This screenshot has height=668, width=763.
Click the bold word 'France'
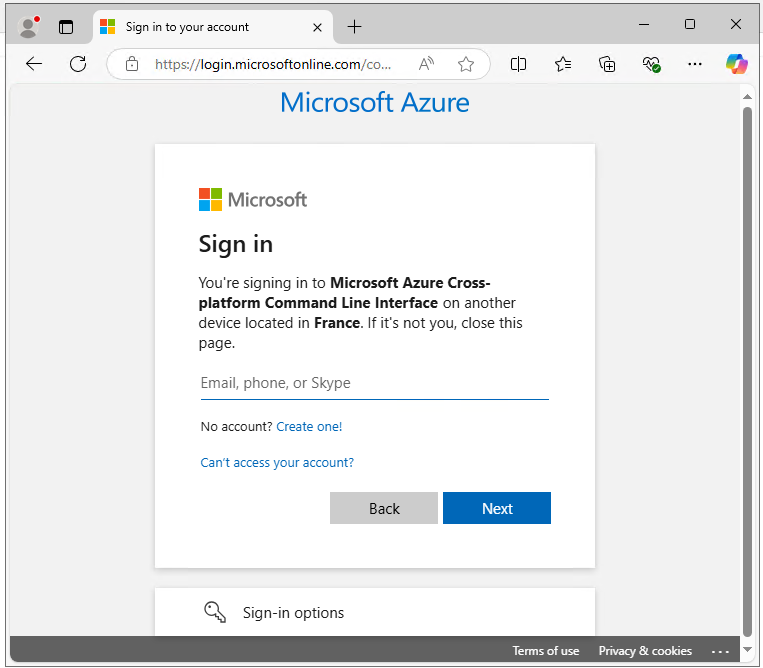[337, 323]
